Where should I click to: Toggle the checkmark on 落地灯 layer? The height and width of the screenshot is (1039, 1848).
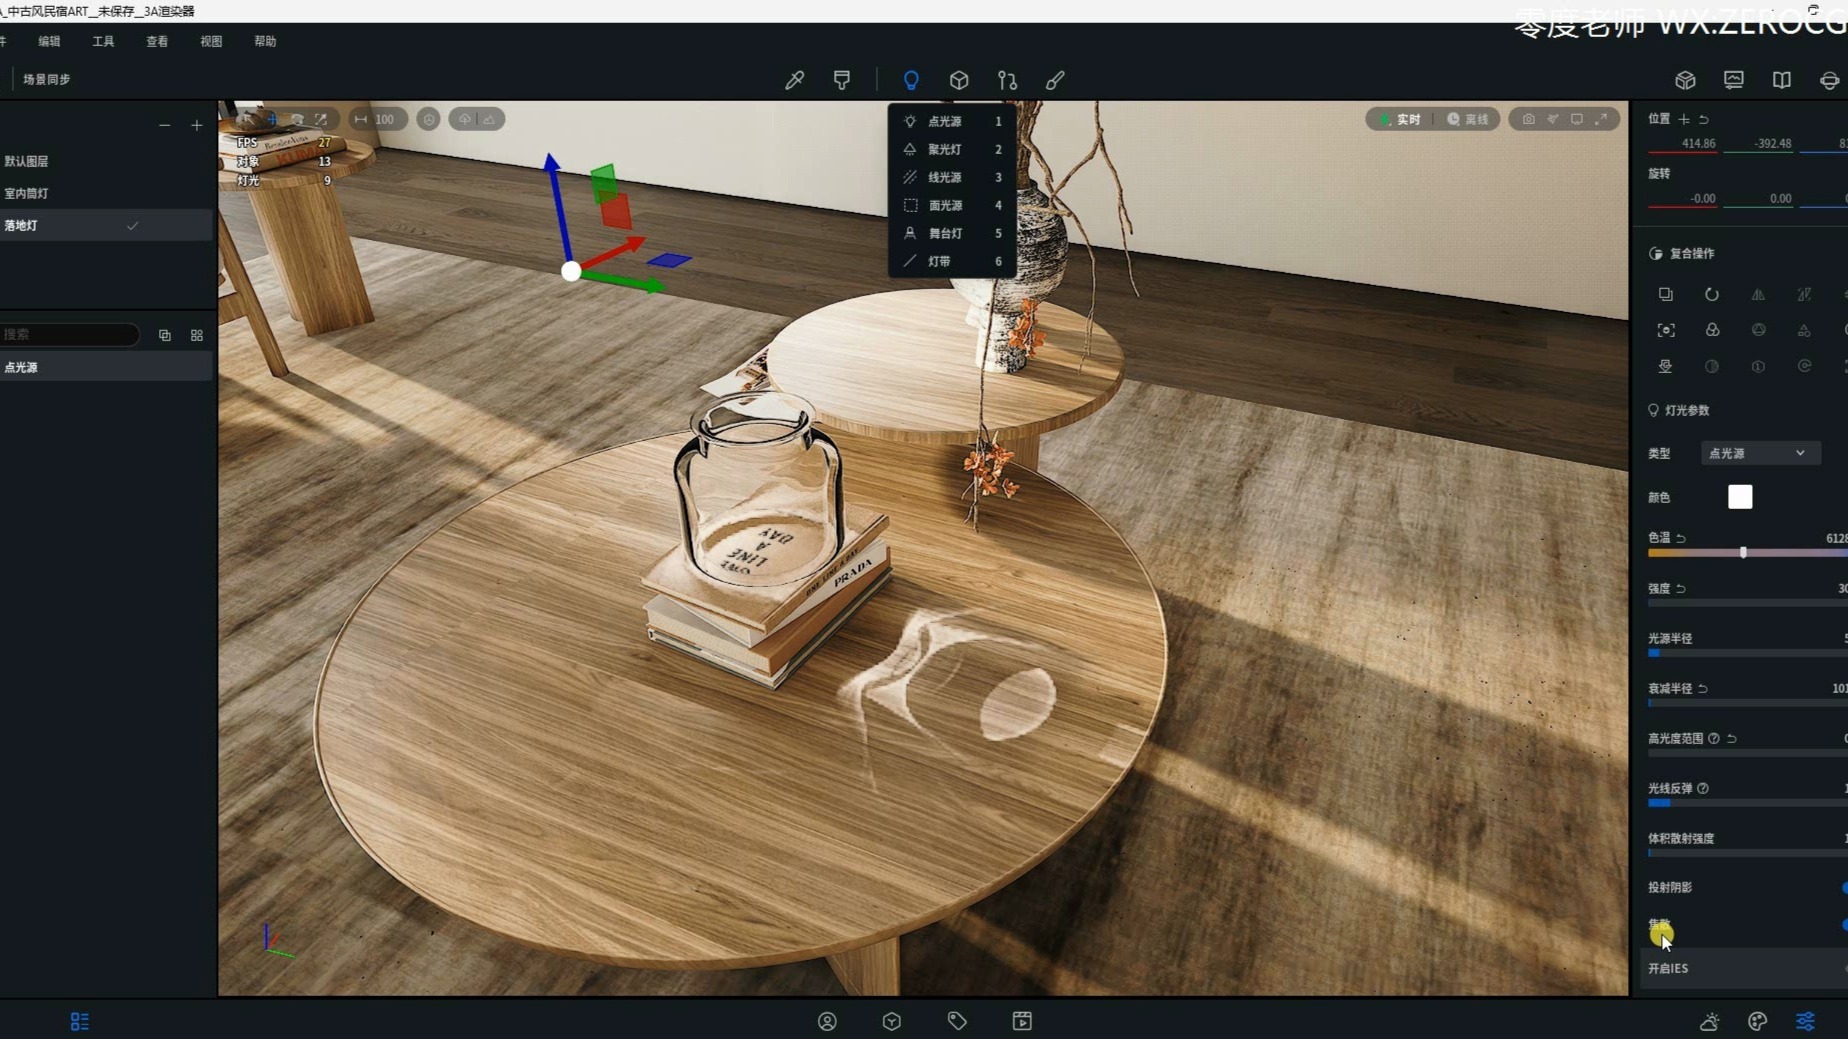(132, 226)
